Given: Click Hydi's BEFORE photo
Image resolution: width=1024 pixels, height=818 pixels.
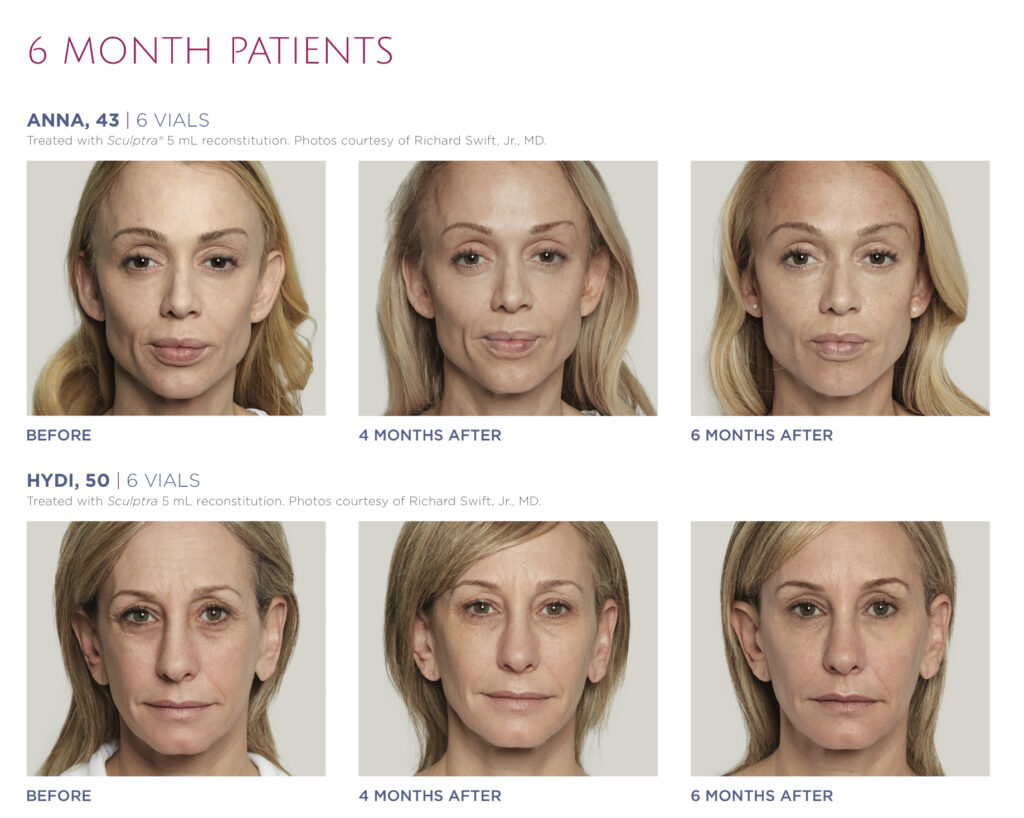Looking at the screenshot, I should 176,648.
